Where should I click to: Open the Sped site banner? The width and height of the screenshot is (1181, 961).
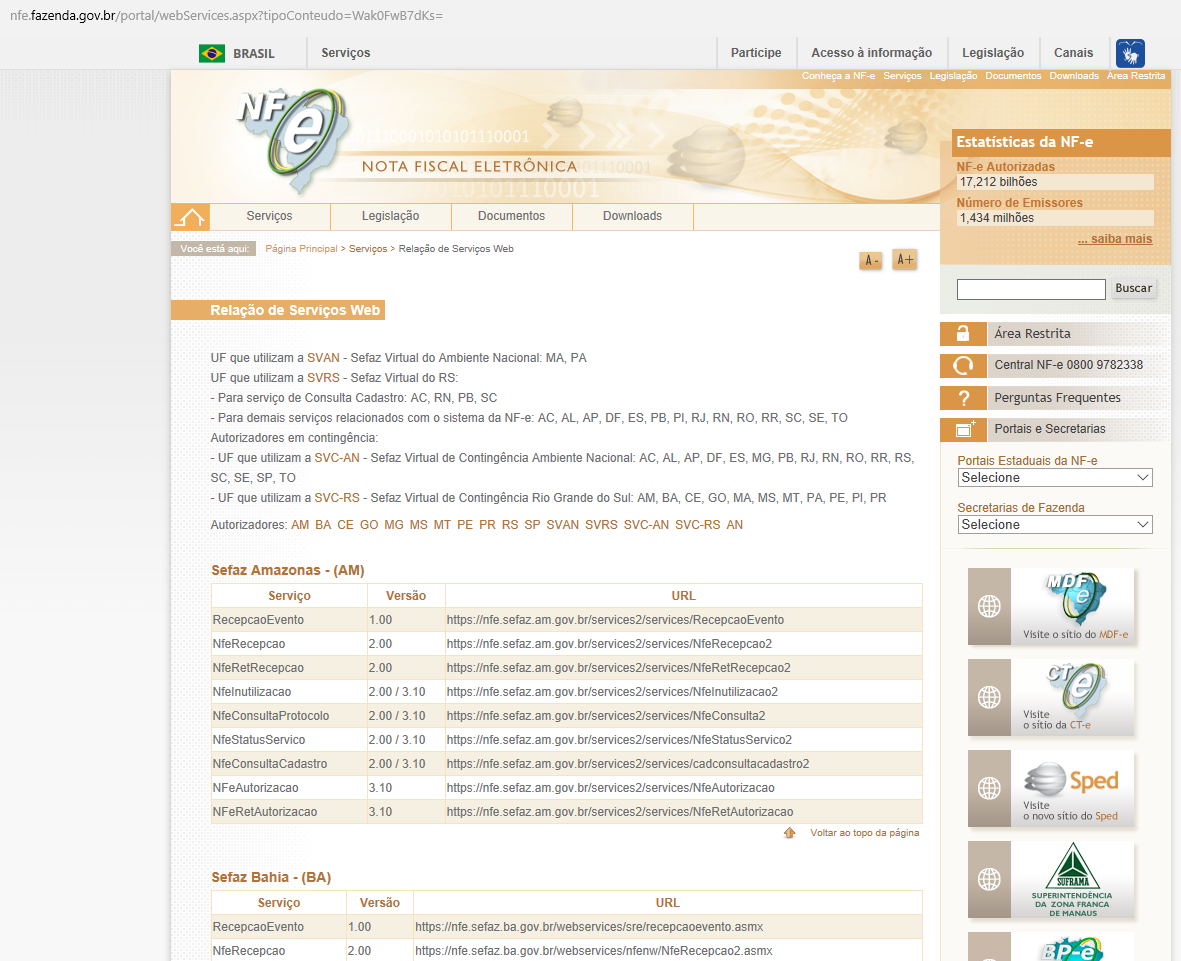[x=1051, y=789]
